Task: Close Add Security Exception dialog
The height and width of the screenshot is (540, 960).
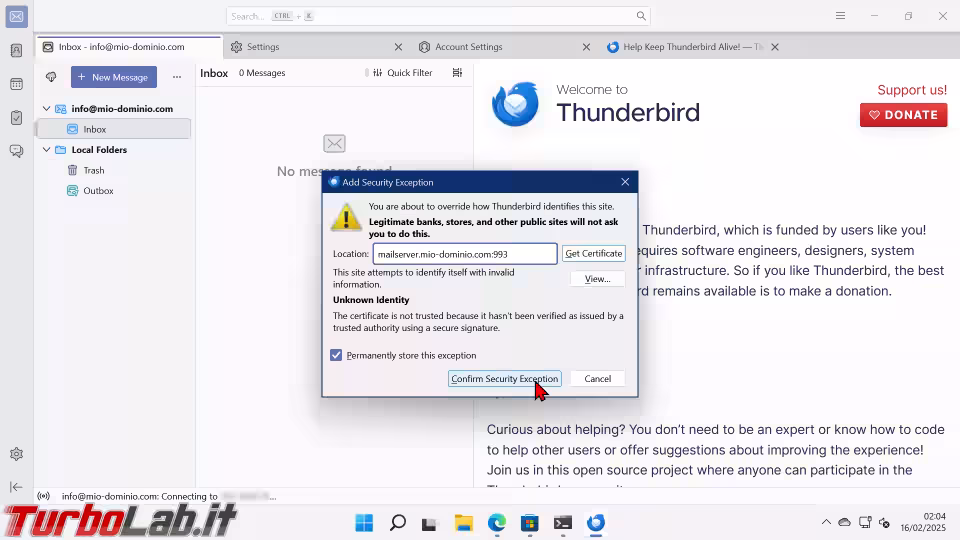Action: (625, 182)
